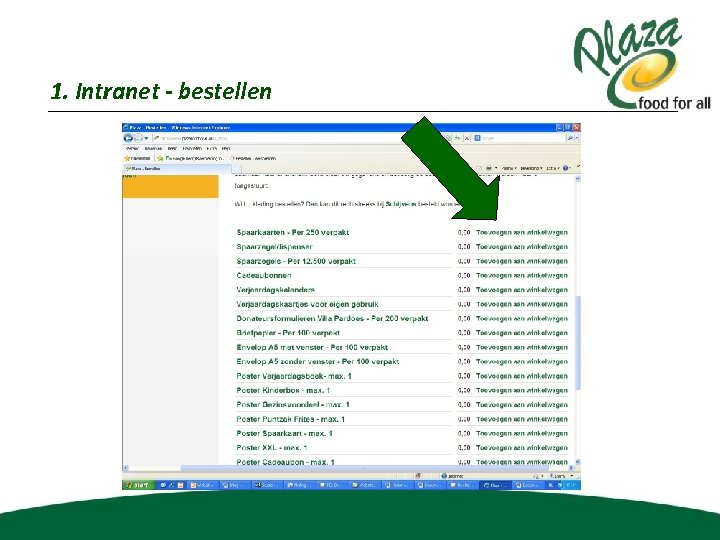Add Poster Puntzak Frites to winkelwagen
Screen dimensions: 720x540
522,419
